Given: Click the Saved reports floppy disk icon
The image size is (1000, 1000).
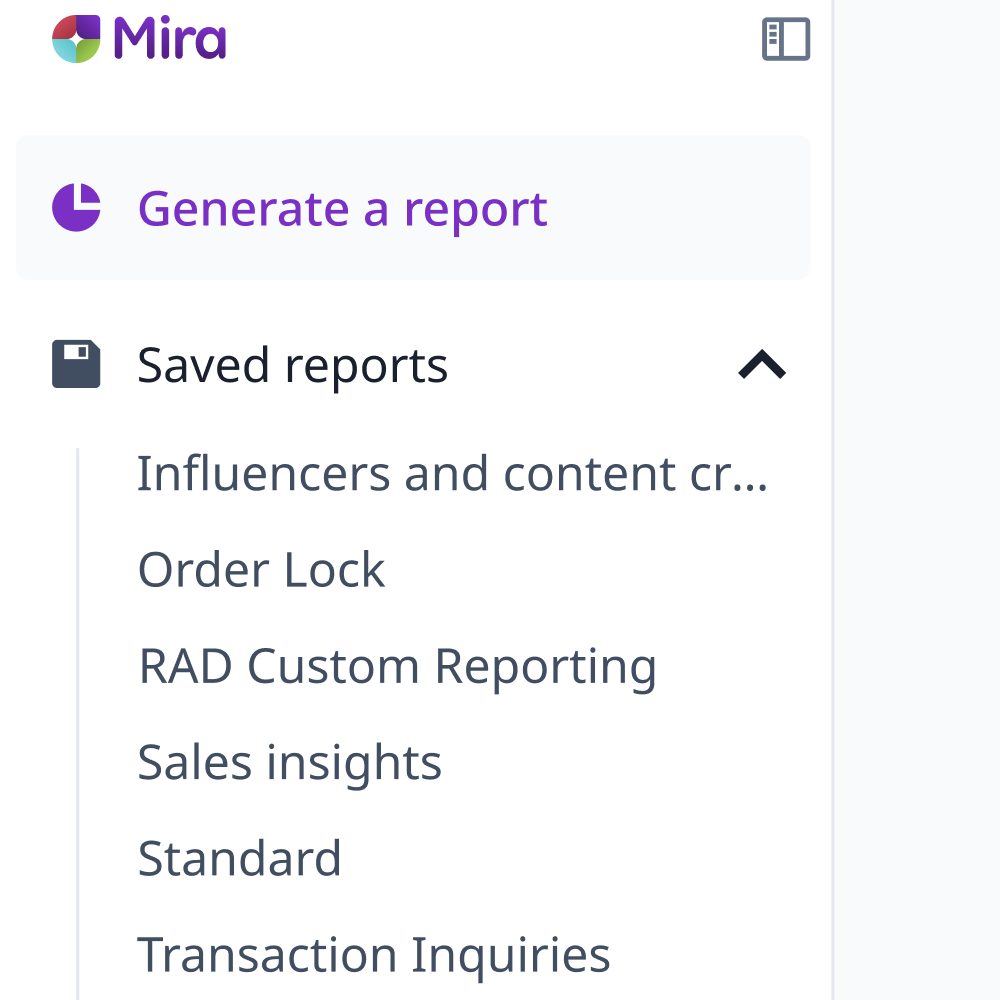Looking at the screenshot, I should [x=77, y=365].
